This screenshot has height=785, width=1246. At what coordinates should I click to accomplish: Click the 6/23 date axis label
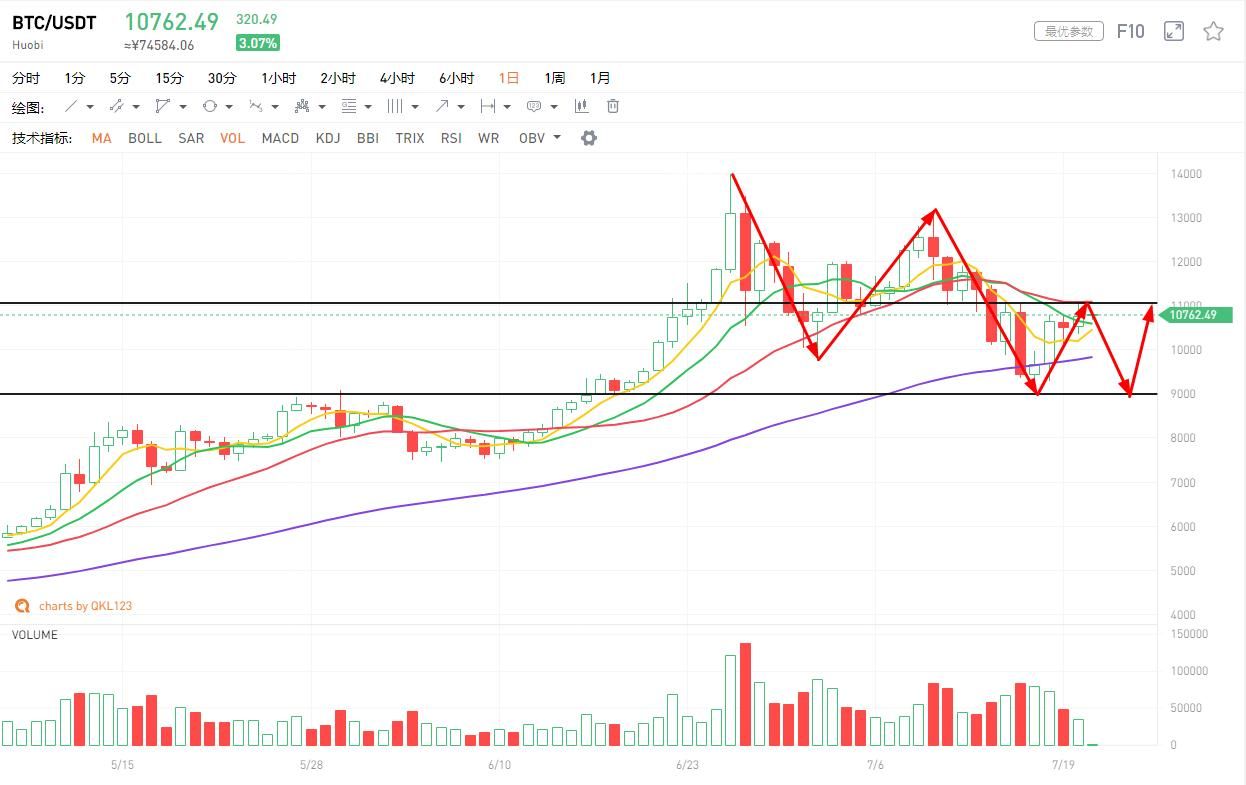(x=687, y=765)
